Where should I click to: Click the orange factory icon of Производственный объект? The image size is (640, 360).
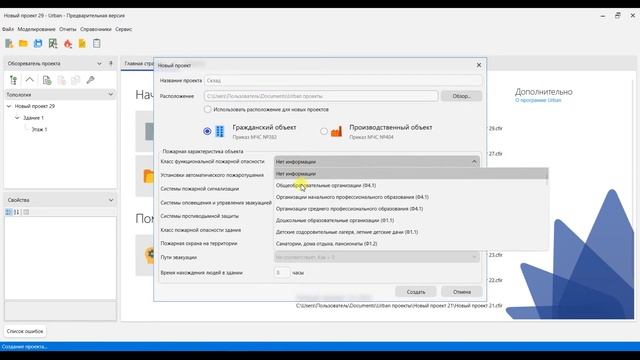pos(336,131)
